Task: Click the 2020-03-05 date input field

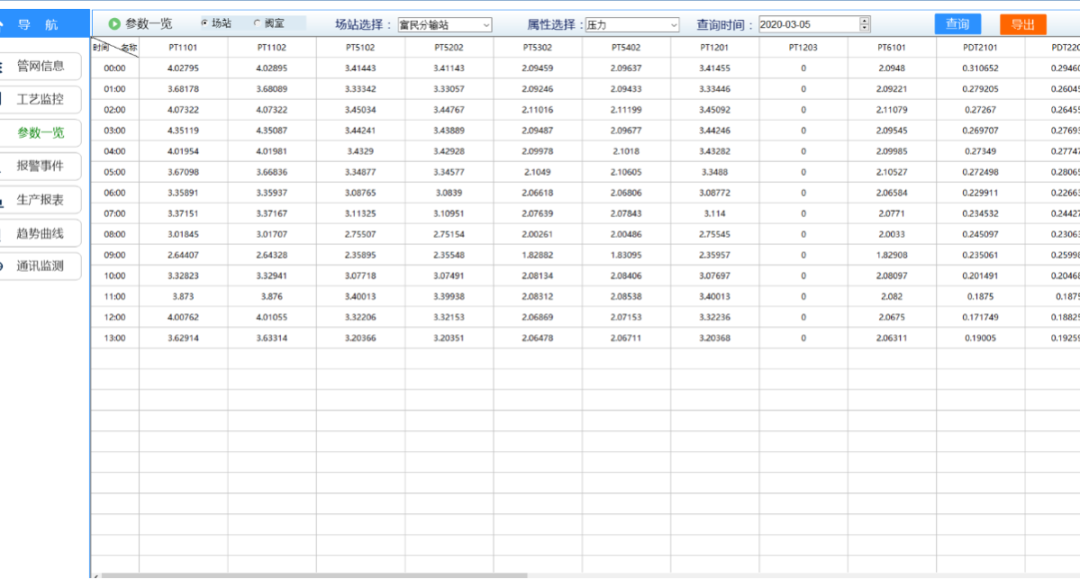Action: click(809, 24)
